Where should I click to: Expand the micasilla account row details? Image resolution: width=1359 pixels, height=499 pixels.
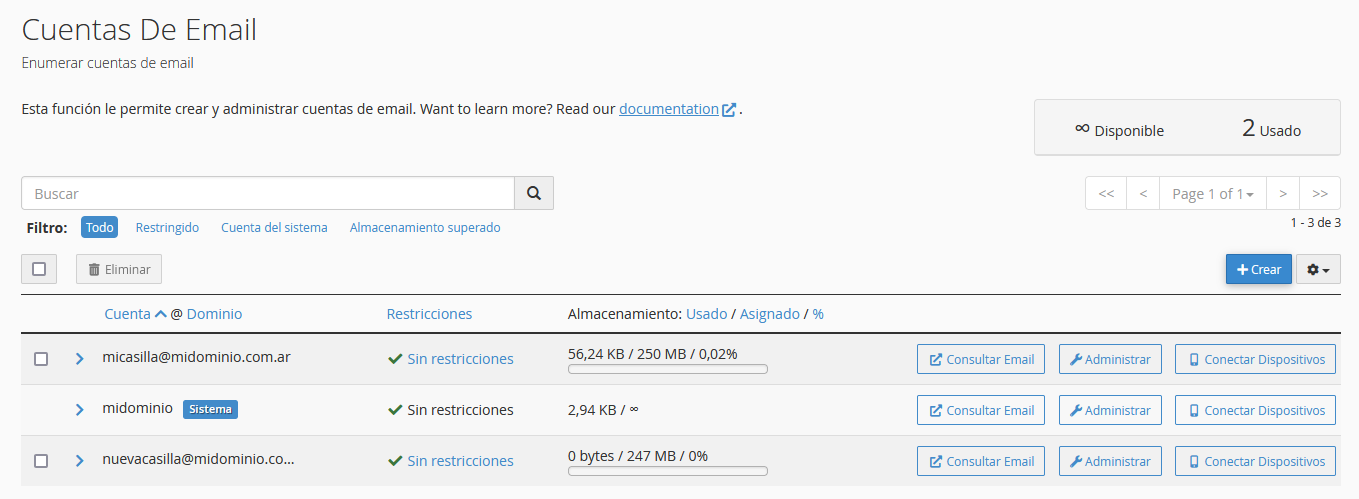80,358
